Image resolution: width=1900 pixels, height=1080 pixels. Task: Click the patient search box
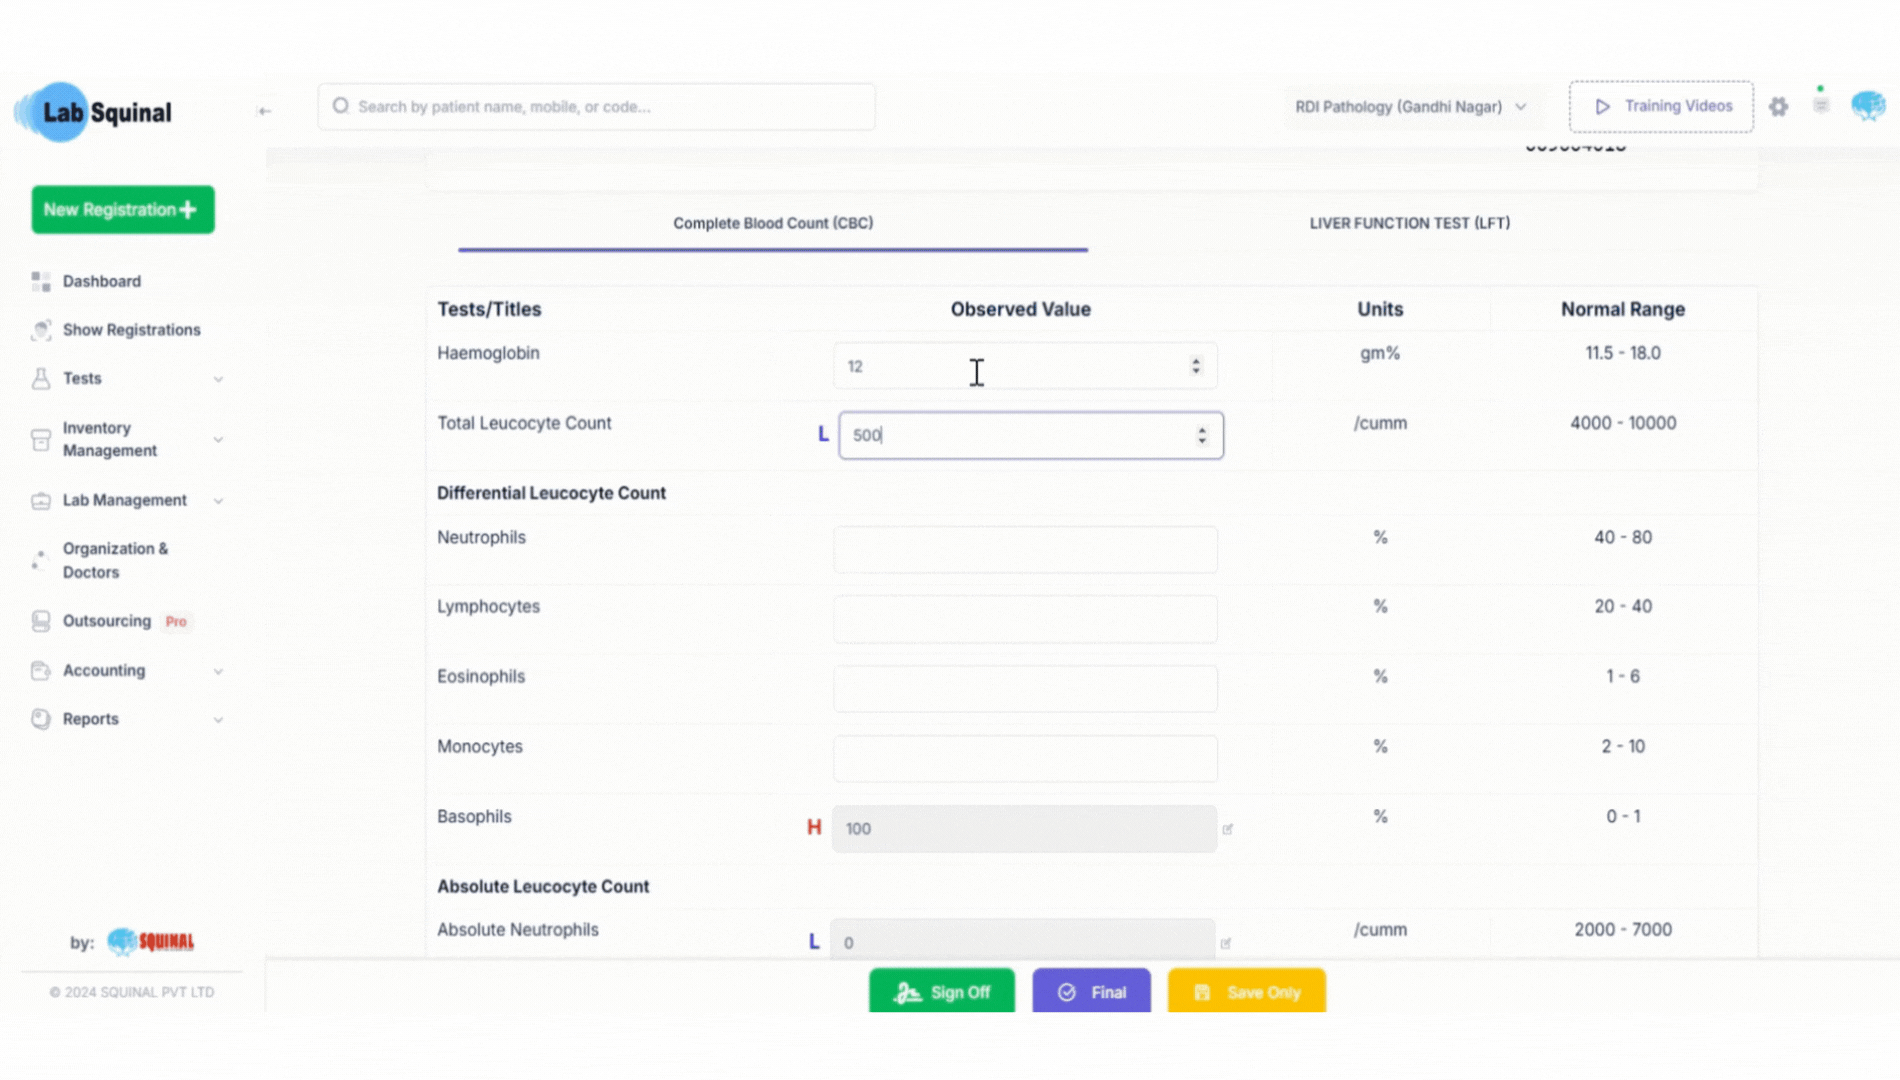(597, 107)
